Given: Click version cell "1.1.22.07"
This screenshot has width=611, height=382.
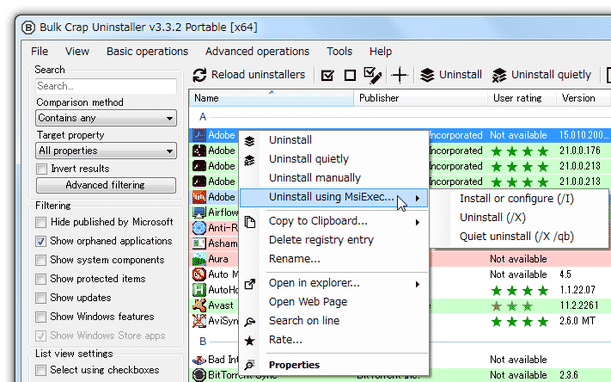Looking at the screenshot, I should (x=577, y=290).
